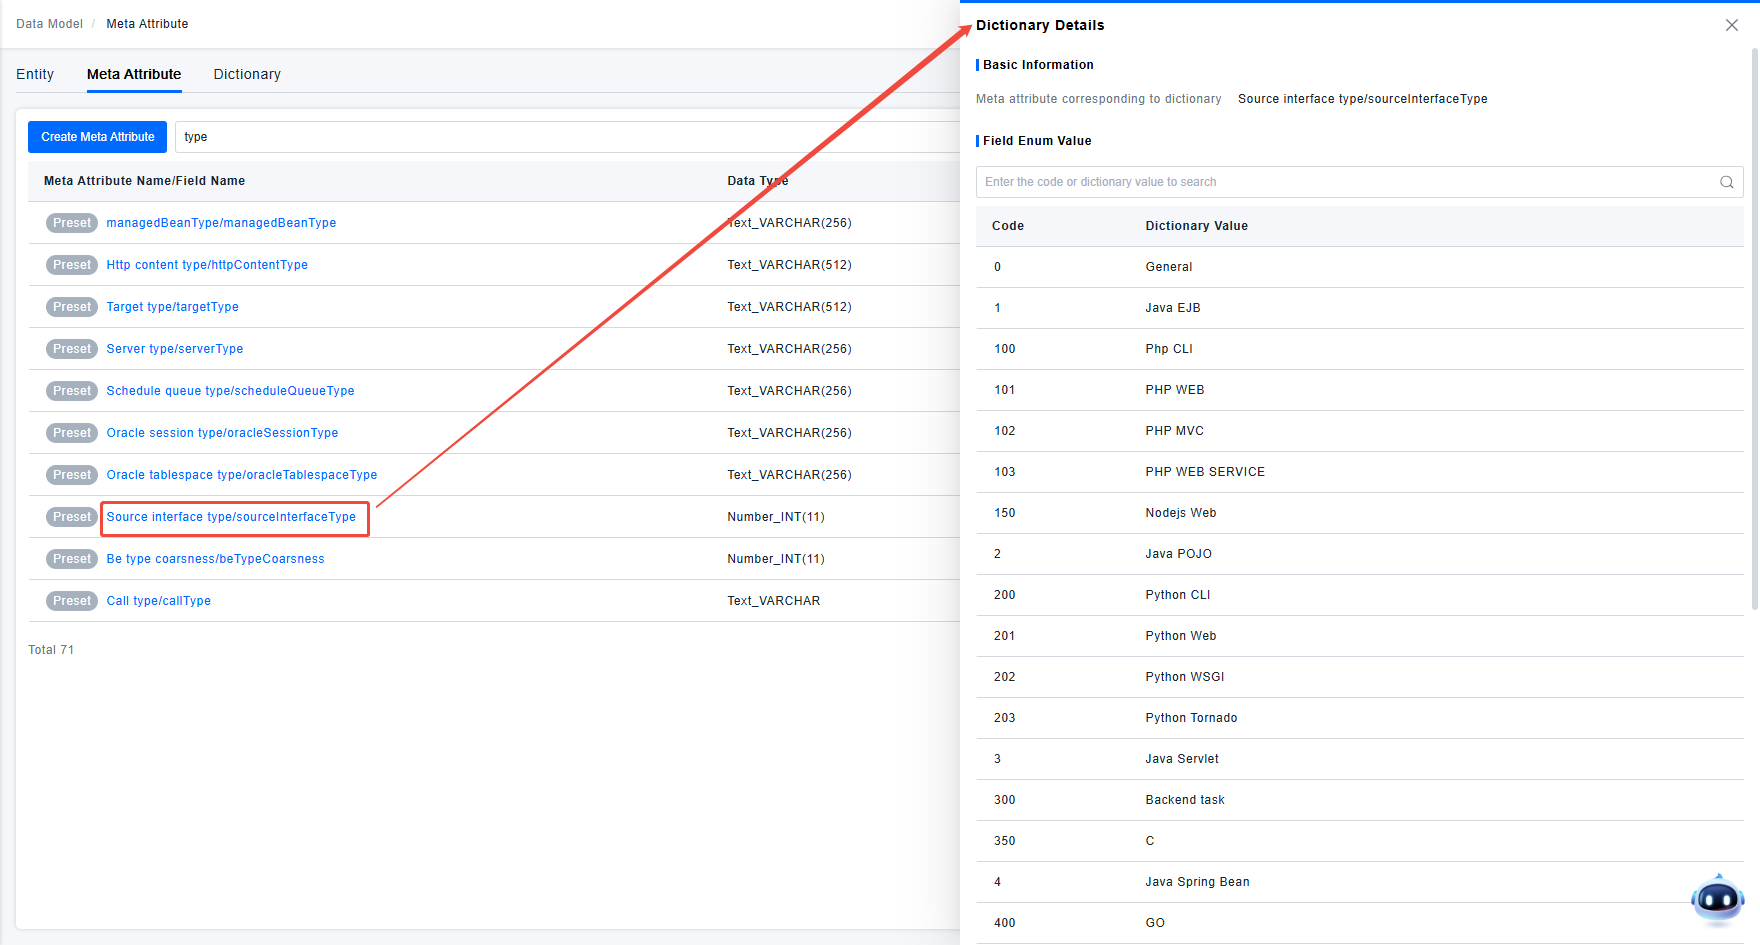Open the robot assistant chat icon
The height and width of the screenshot is (945, 1760).
coord(1717,900)
